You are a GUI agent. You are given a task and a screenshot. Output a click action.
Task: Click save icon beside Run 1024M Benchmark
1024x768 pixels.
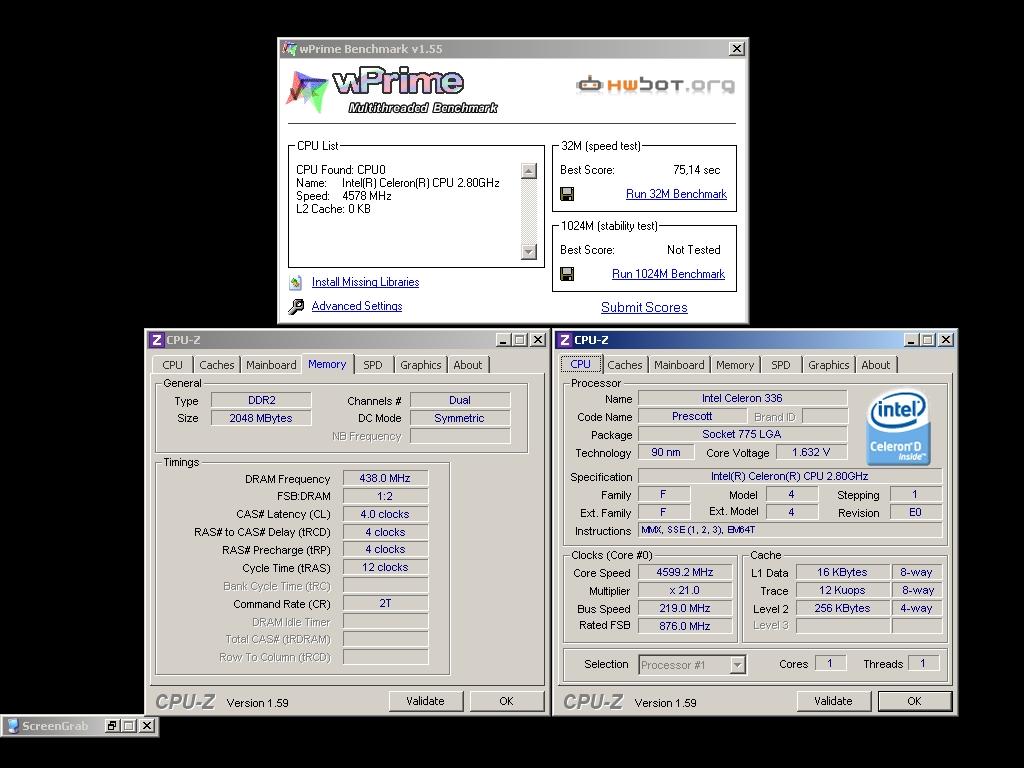(567, 274)
